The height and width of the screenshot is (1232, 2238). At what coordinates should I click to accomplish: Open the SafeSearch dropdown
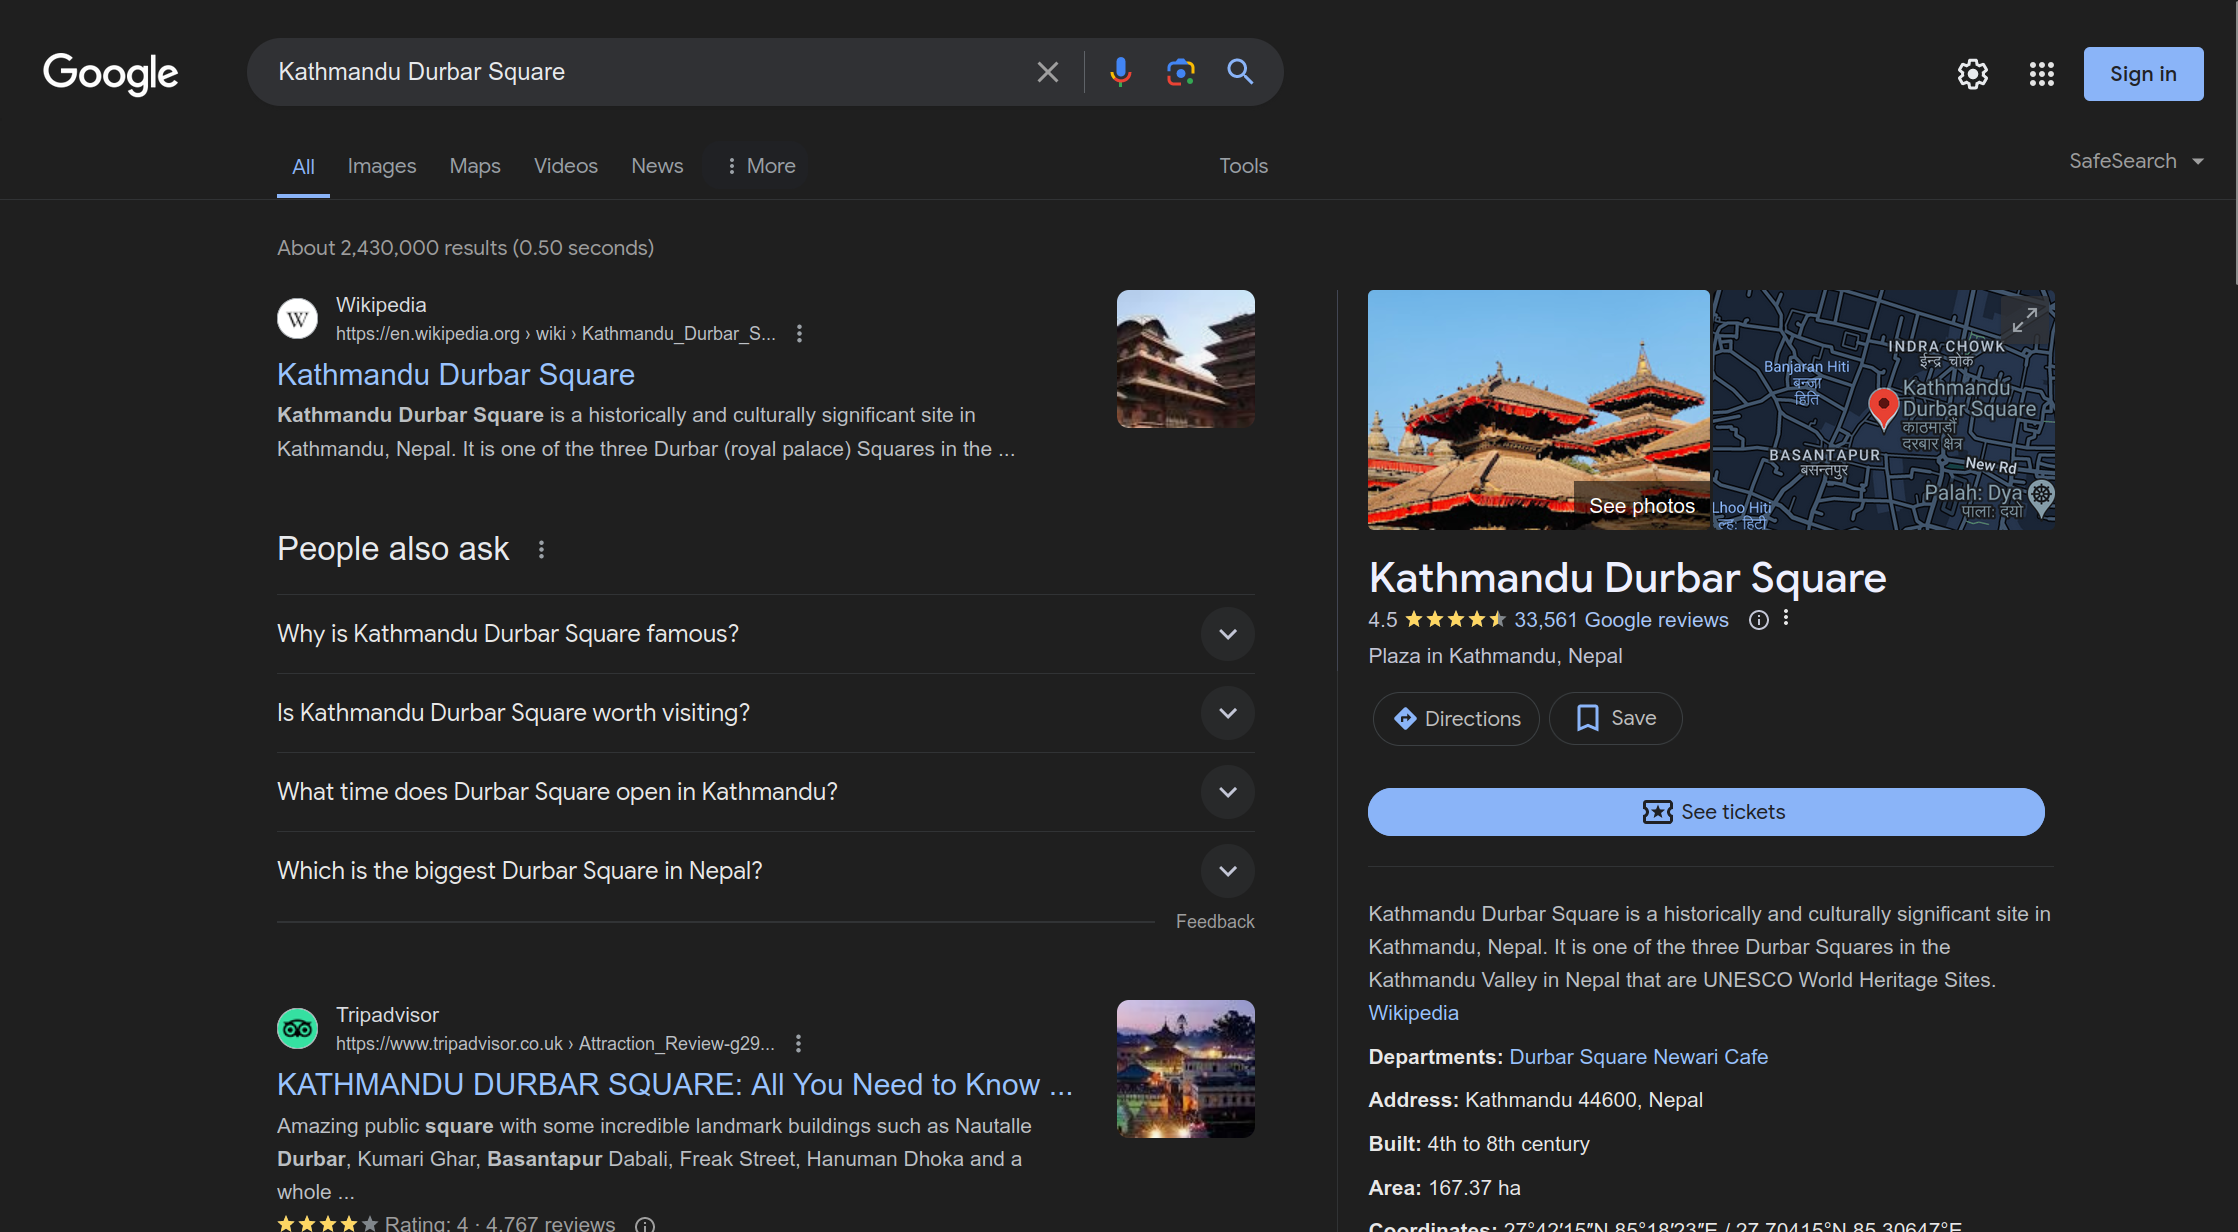tap(2136, 161)
